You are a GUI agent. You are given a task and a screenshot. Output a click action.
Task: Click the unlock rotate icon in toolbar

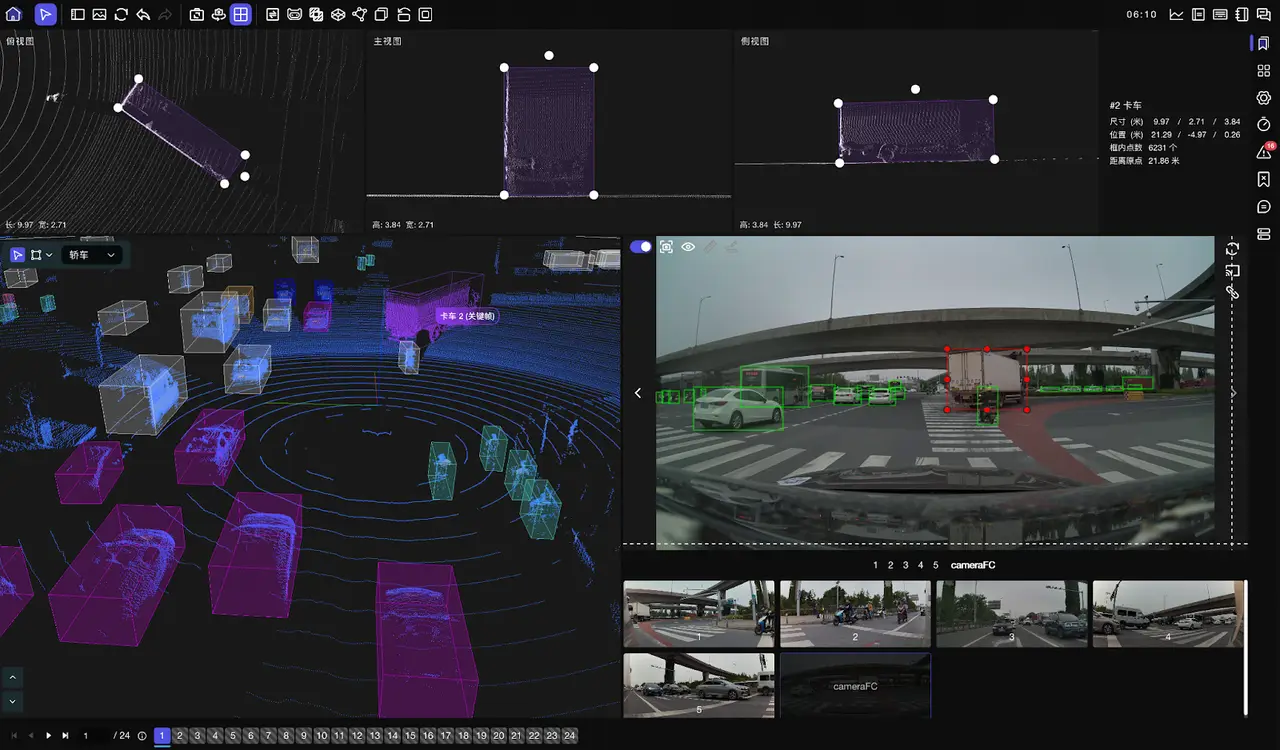coord(403,15)
